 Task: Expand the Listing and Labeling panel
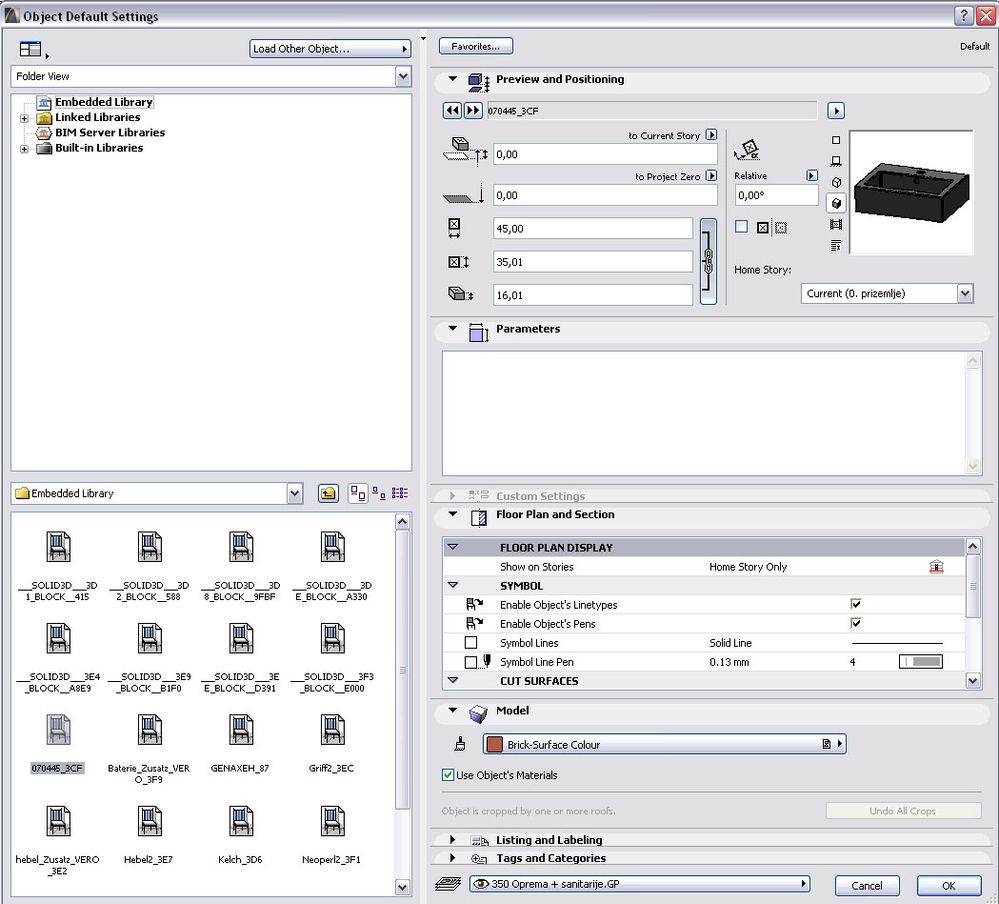tap(453, 840)
